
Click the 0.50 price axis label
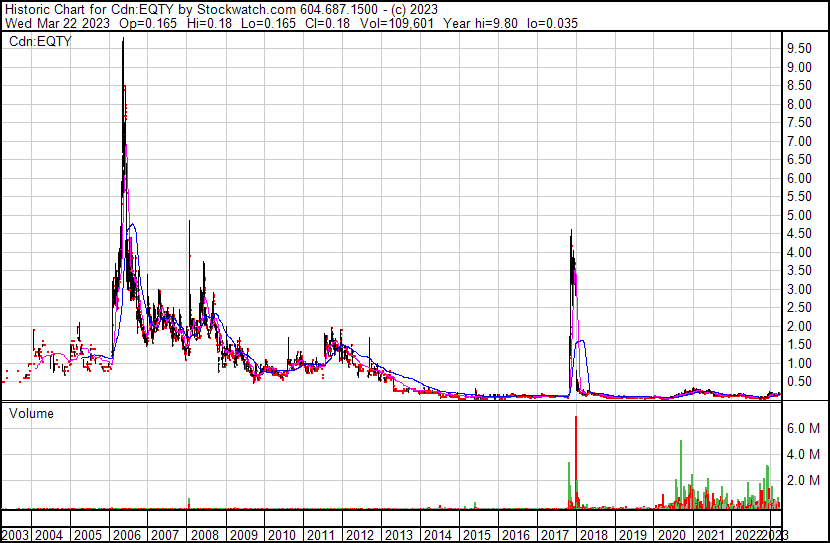pos(798,381)
